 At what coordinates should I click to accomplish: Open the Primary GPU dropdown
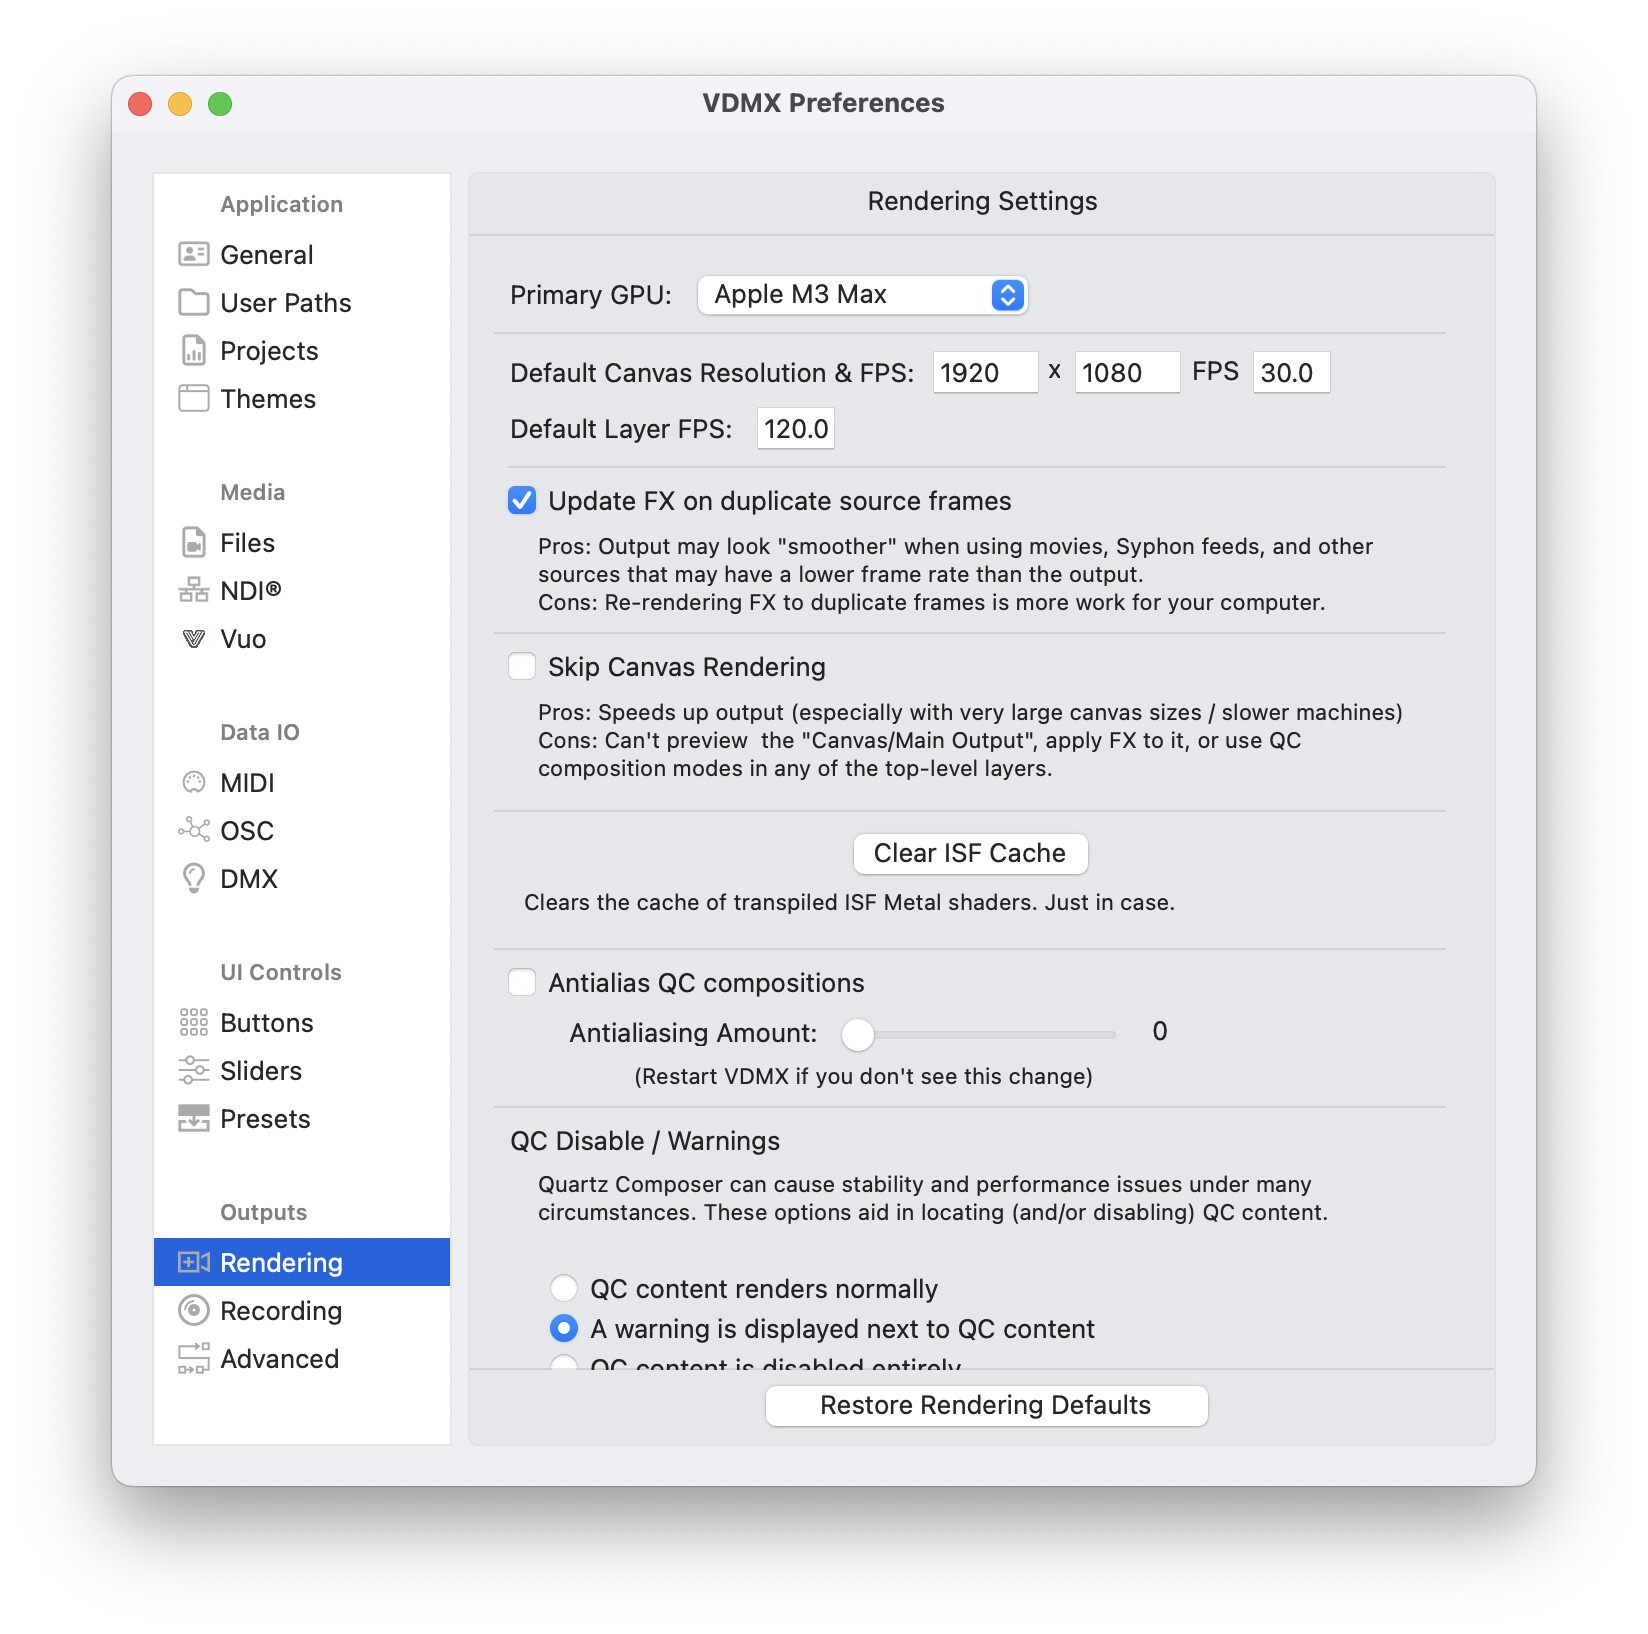pos(862,295)
